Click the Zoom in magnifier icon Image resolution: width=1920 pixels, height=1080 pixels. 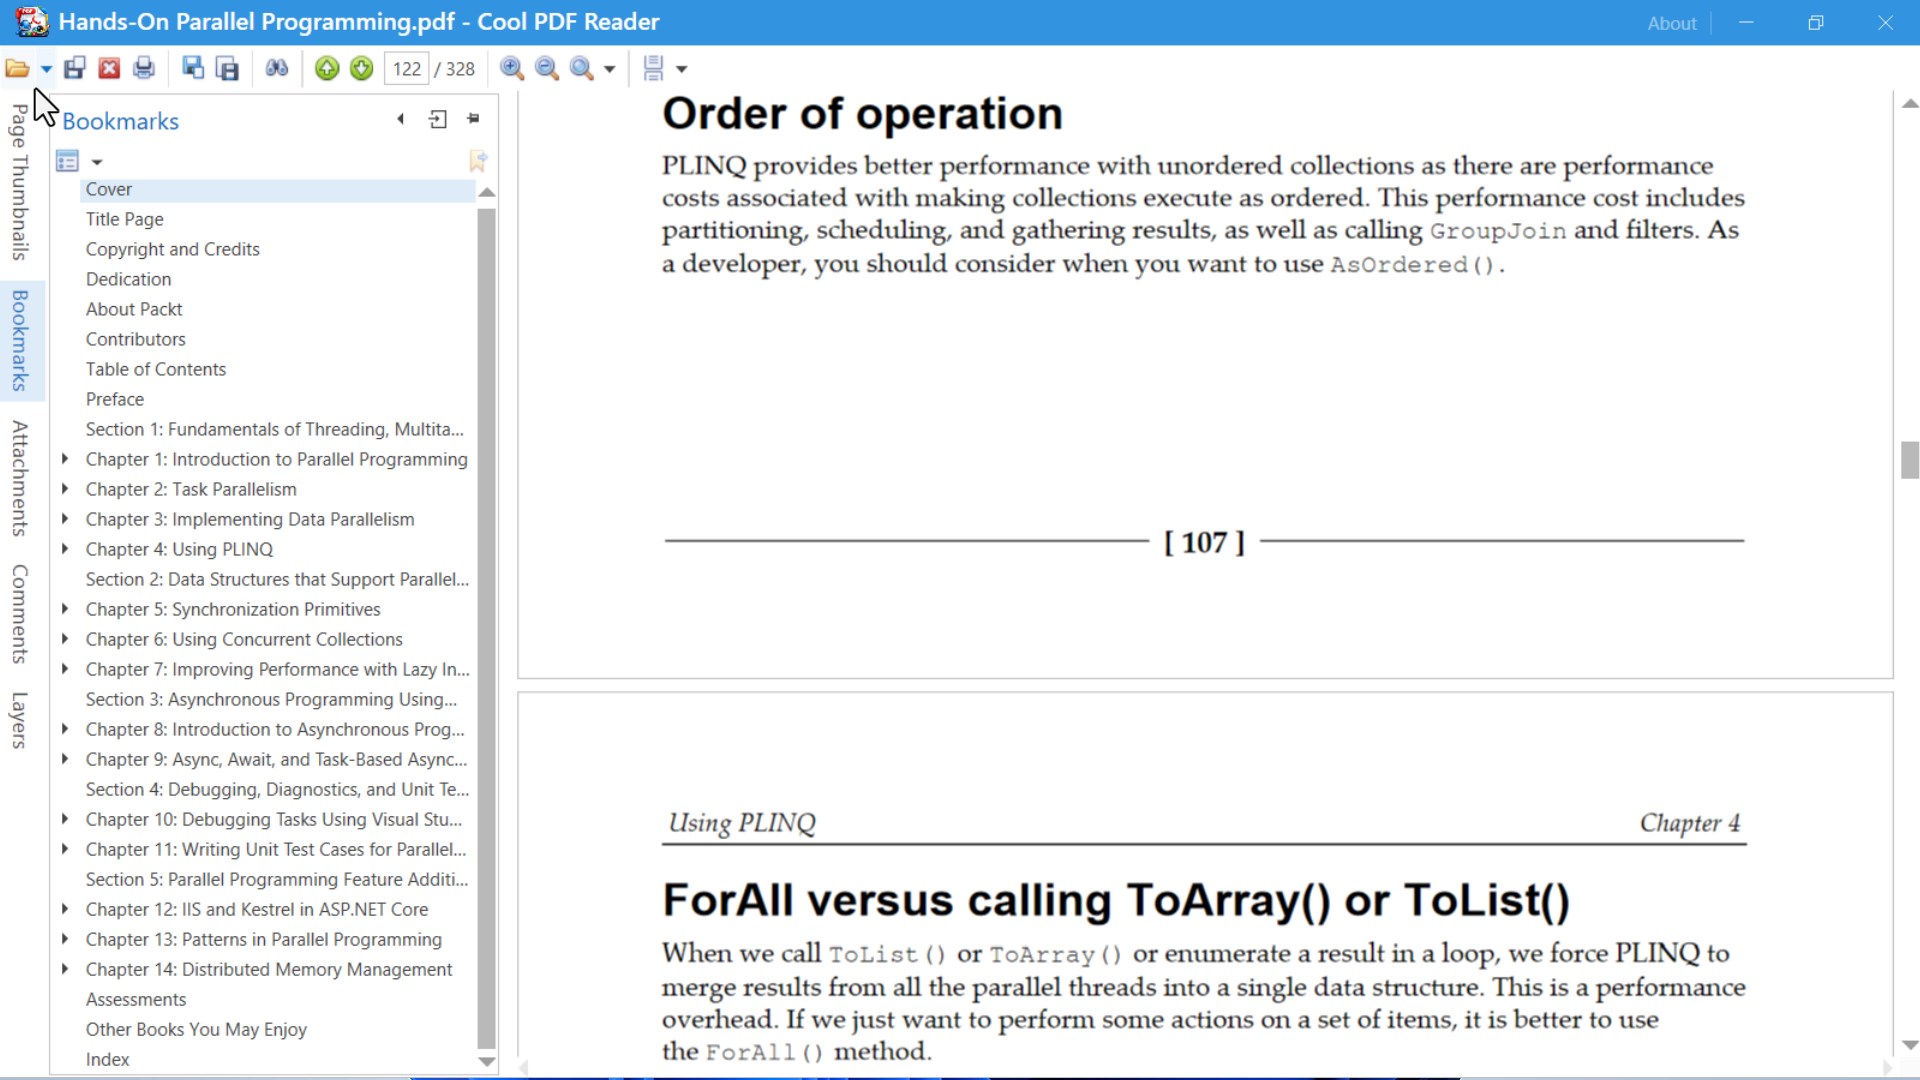(512, 68)
